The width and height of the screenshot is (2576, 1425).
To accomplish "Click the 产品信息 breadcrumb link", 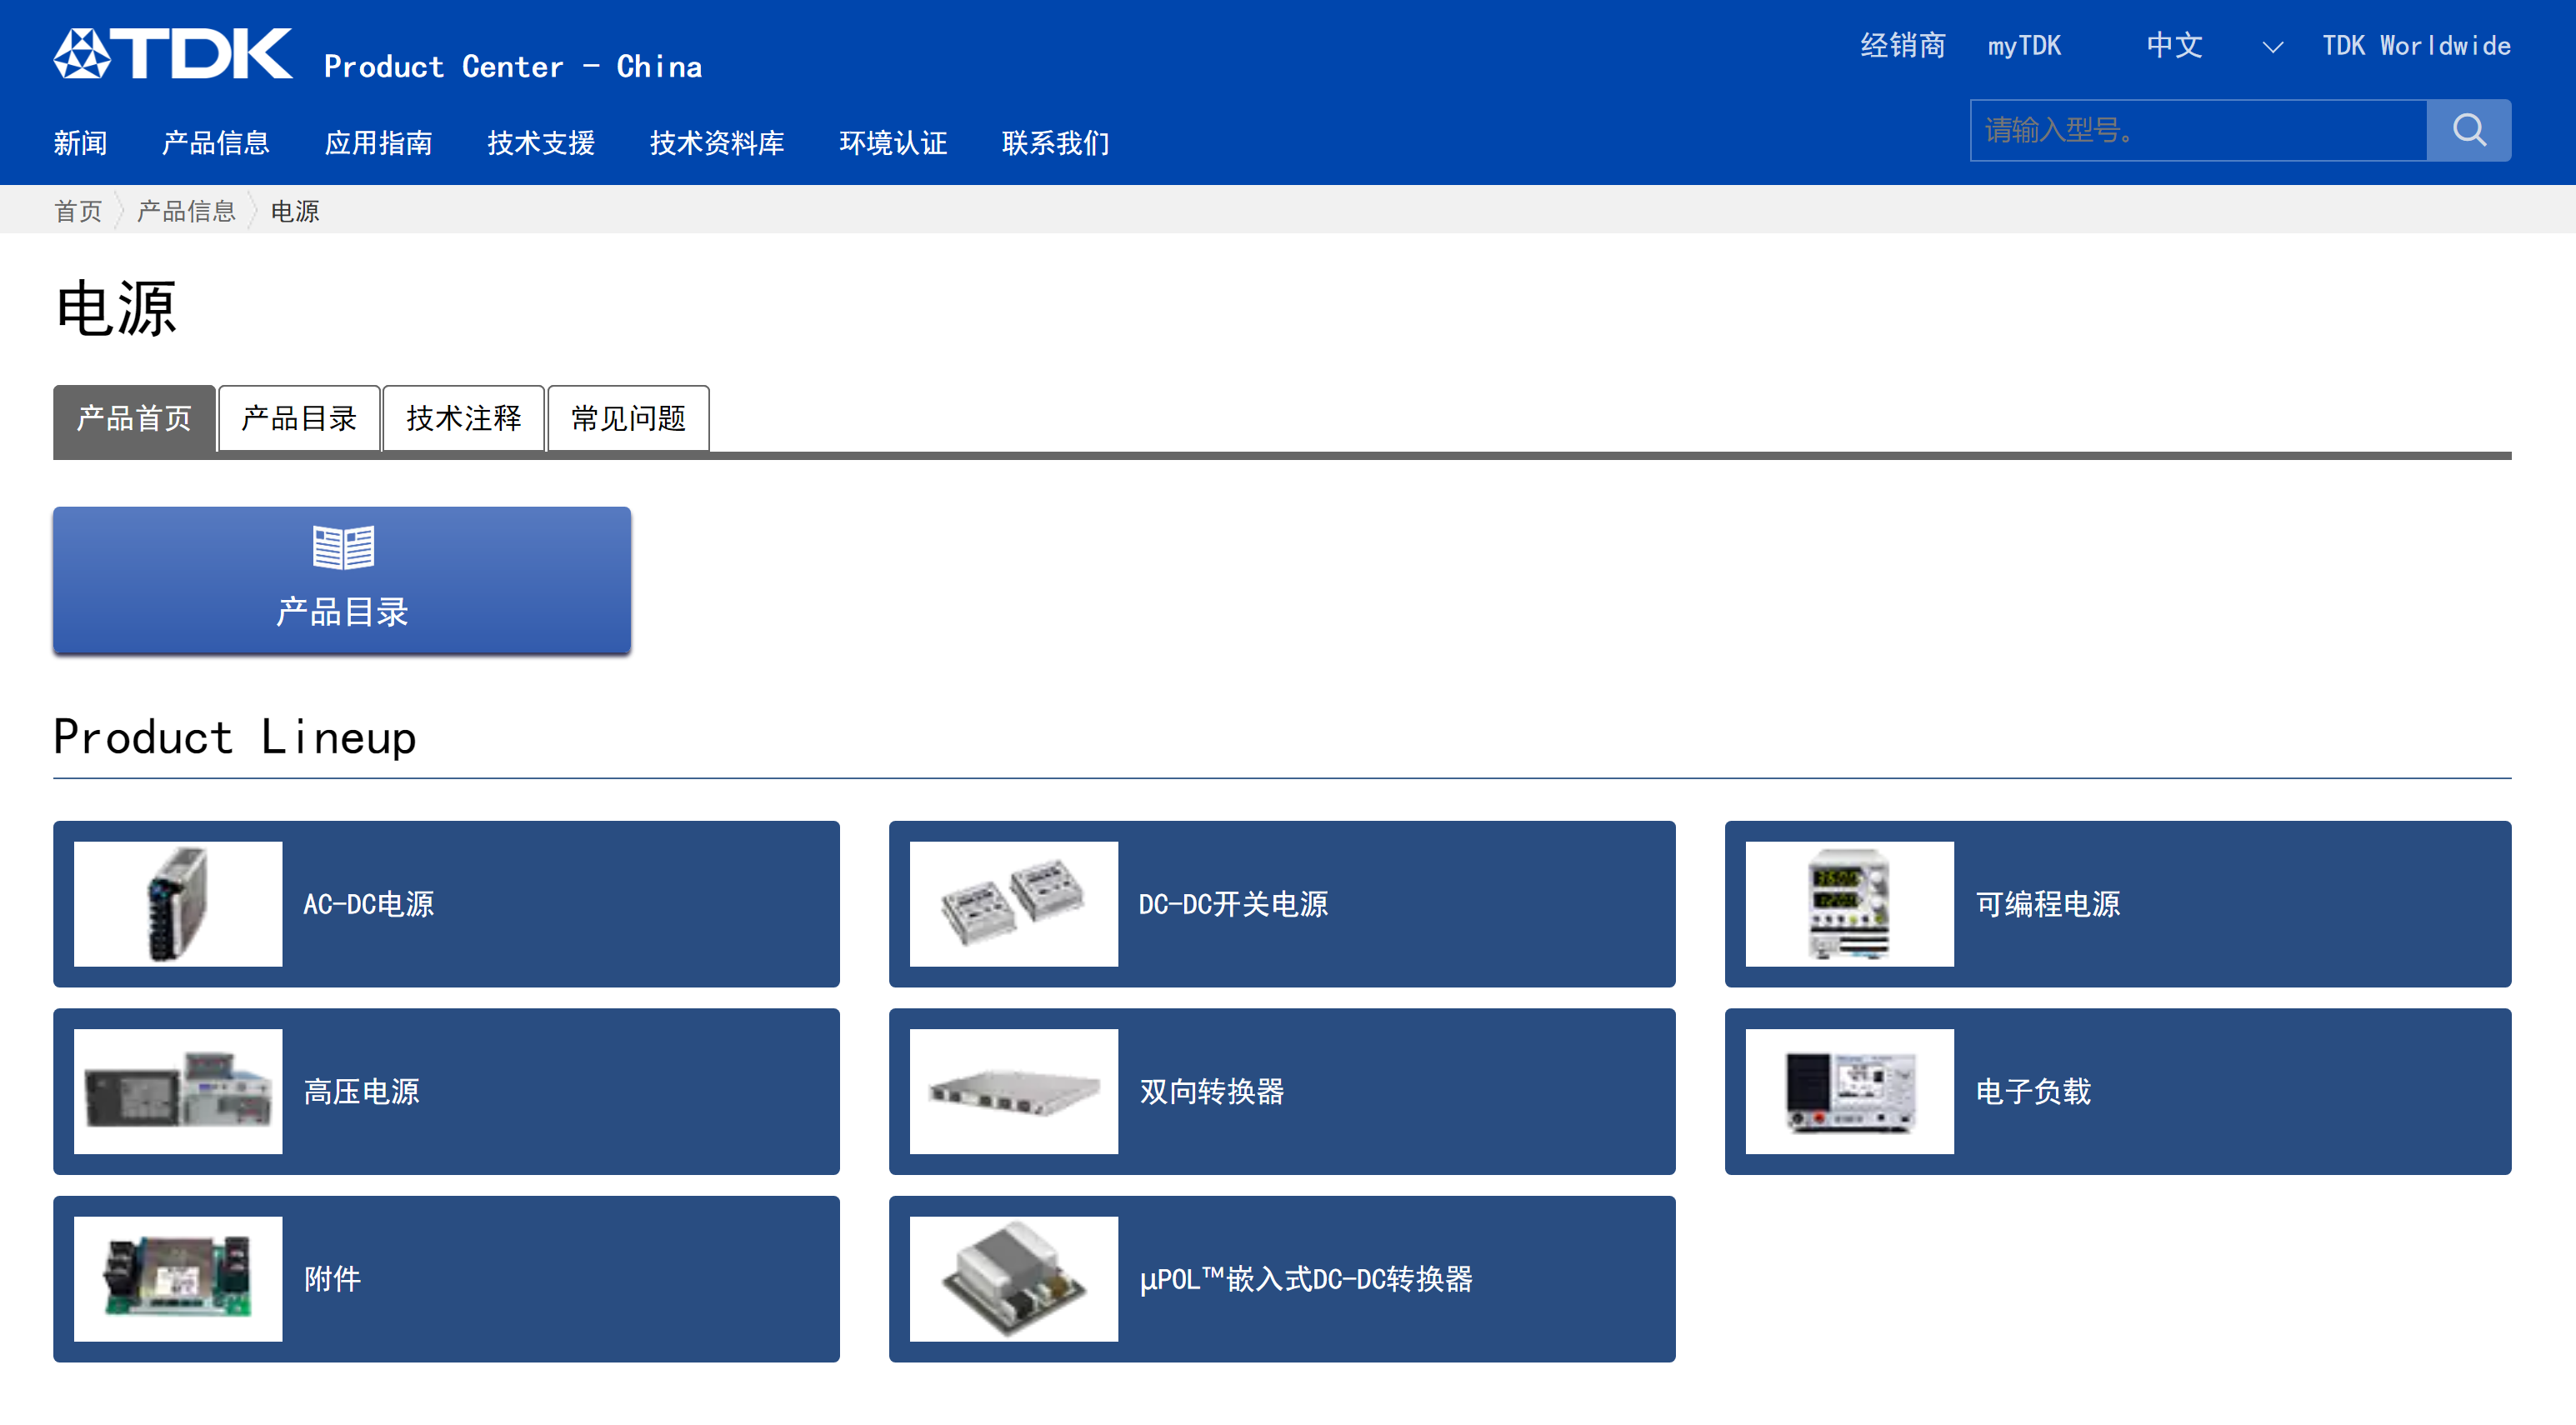I will click(x=186, y=211).
